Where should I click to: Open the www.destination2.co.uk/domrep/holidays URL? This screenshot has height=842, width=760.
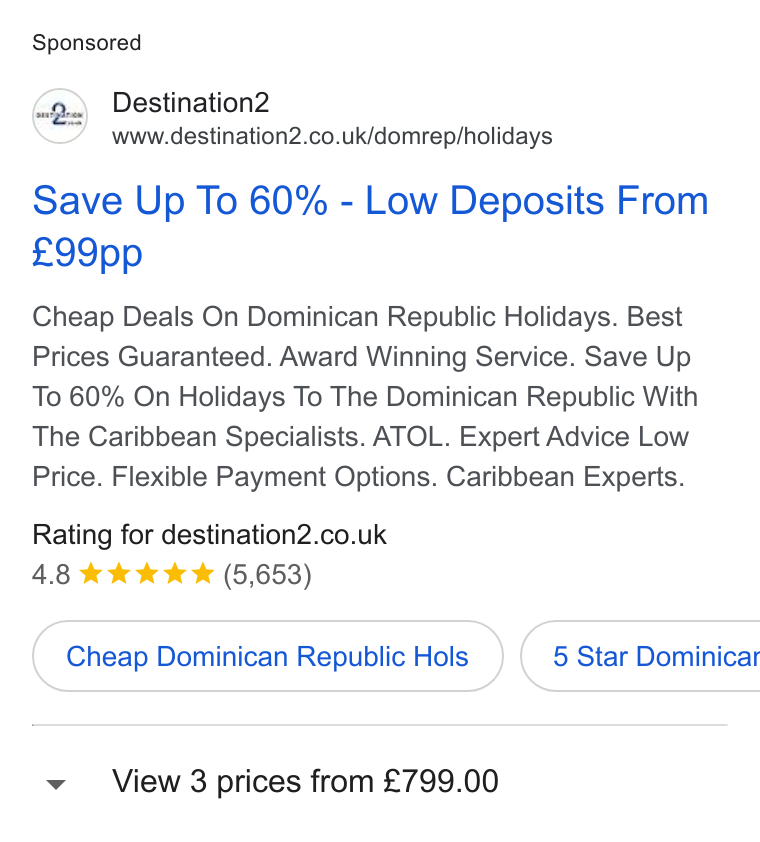[x=332, y=136]
